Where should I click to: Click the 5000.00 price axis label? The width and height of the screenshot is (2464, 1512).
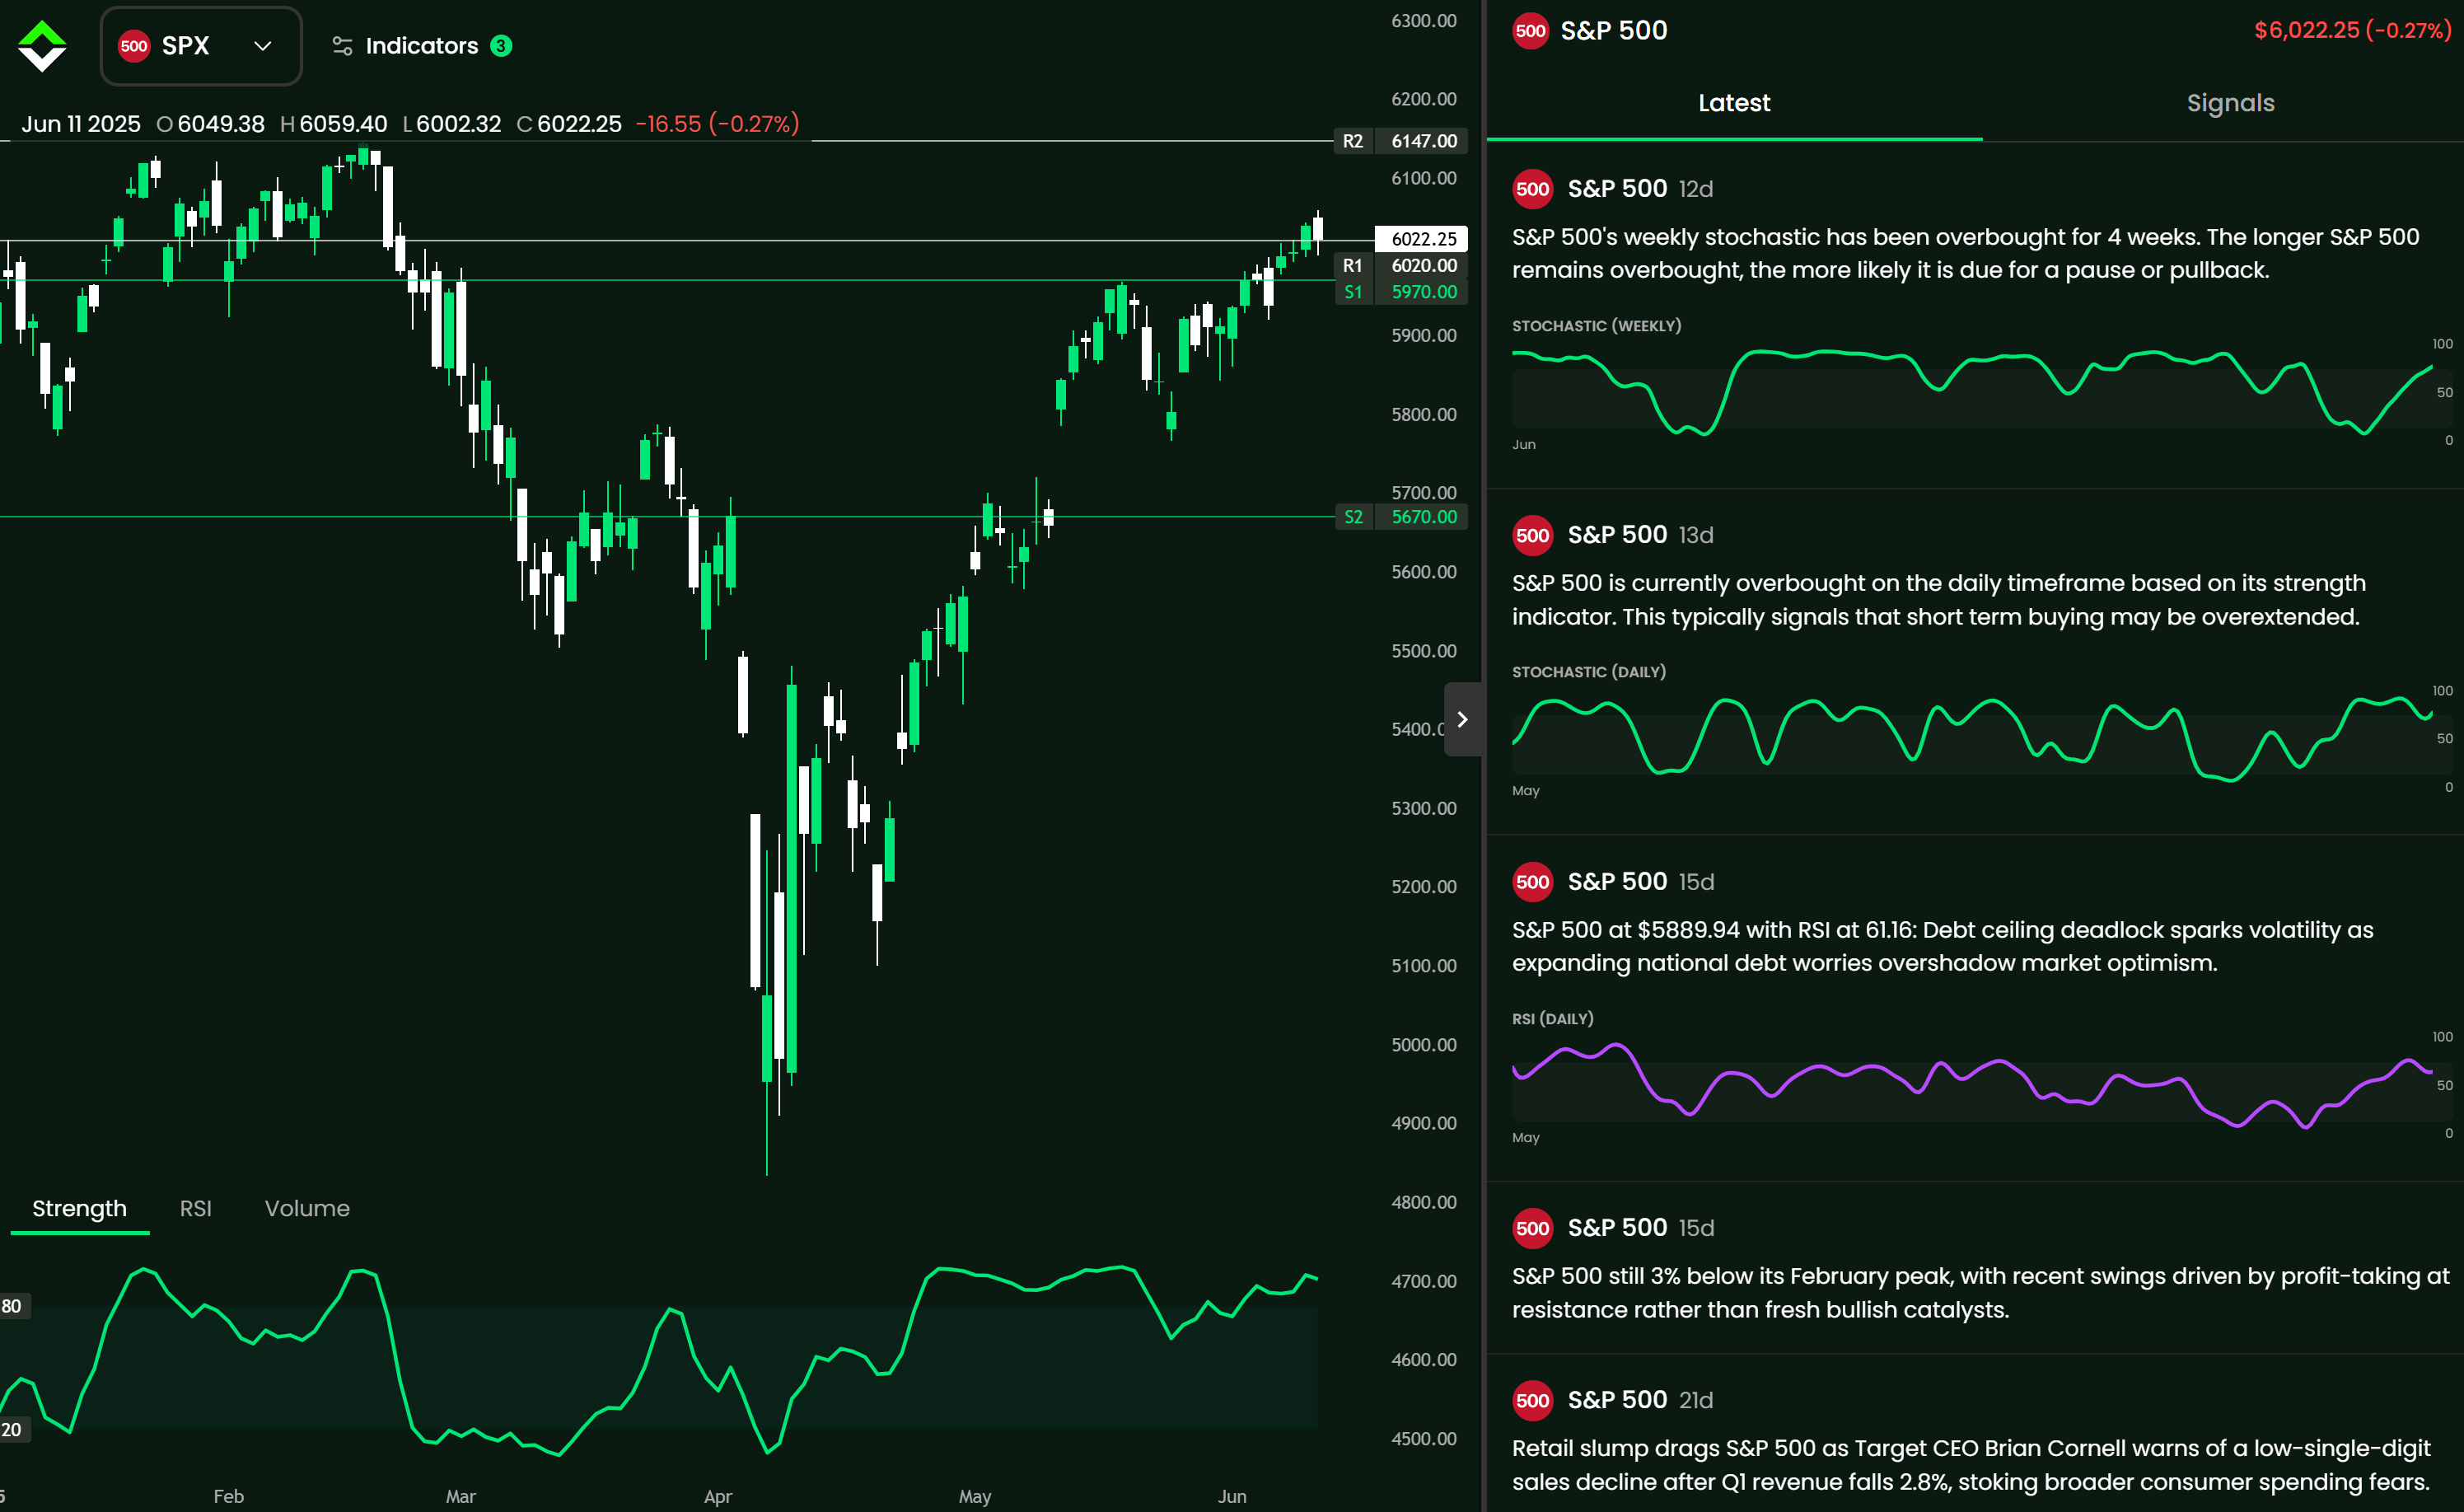pos(1423,1045)
